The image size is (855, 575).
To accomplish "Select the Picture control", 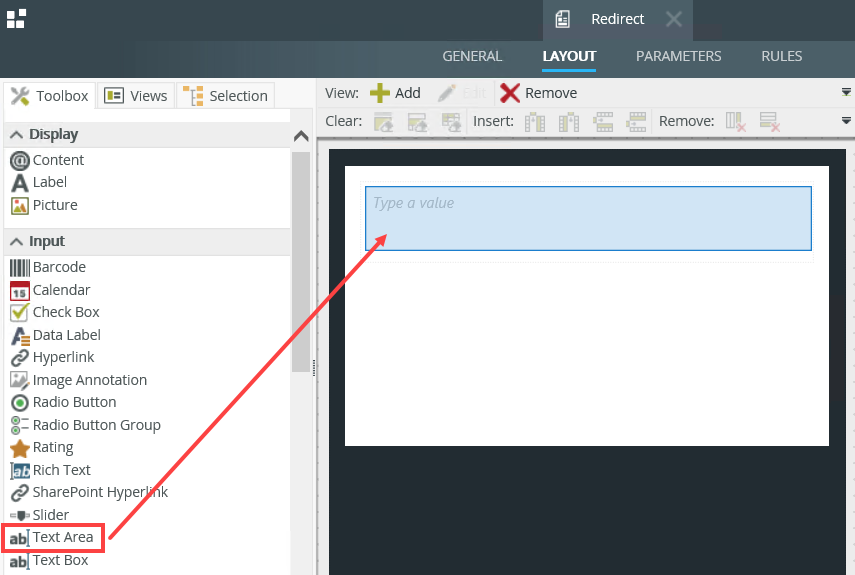I will (x=44, y=205).
